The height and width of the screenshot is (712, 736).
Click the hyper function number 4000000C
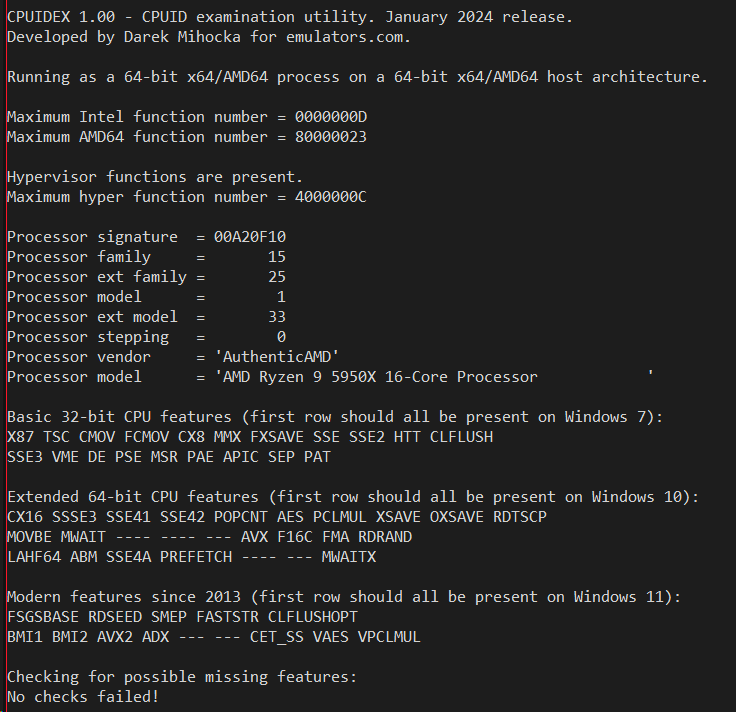pos(331,197)
